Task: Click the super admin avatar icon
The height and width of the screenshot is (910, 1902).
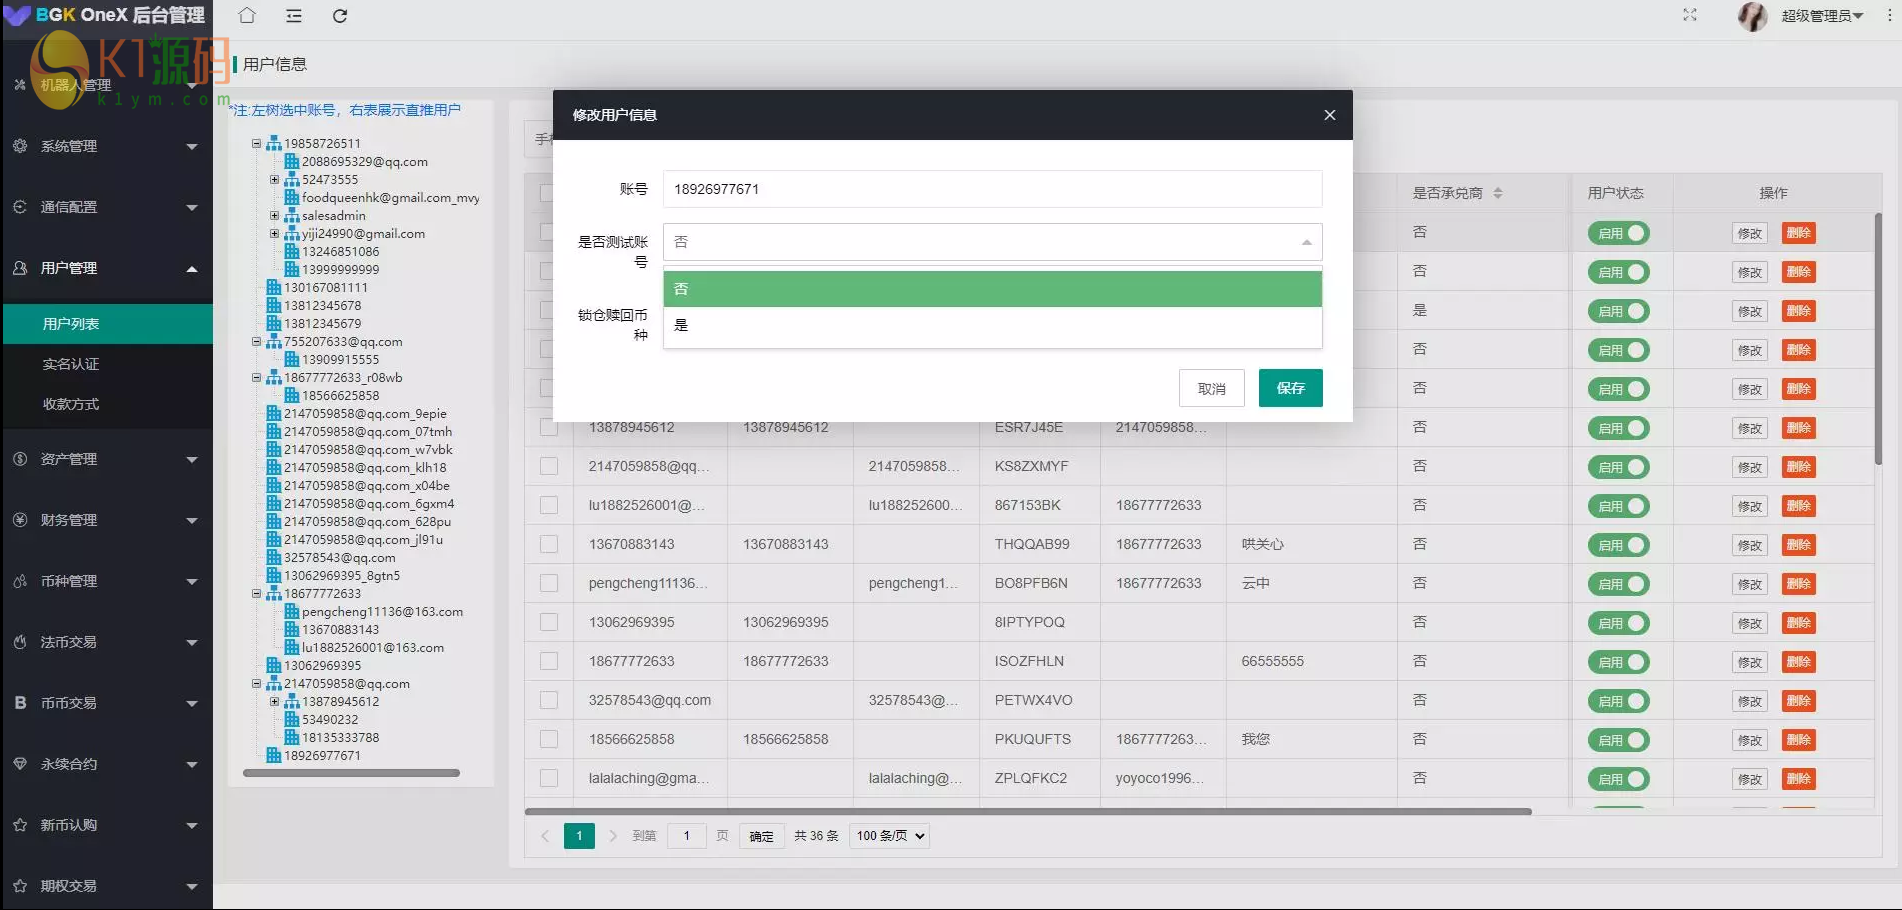Action: tap(1753, 16)
